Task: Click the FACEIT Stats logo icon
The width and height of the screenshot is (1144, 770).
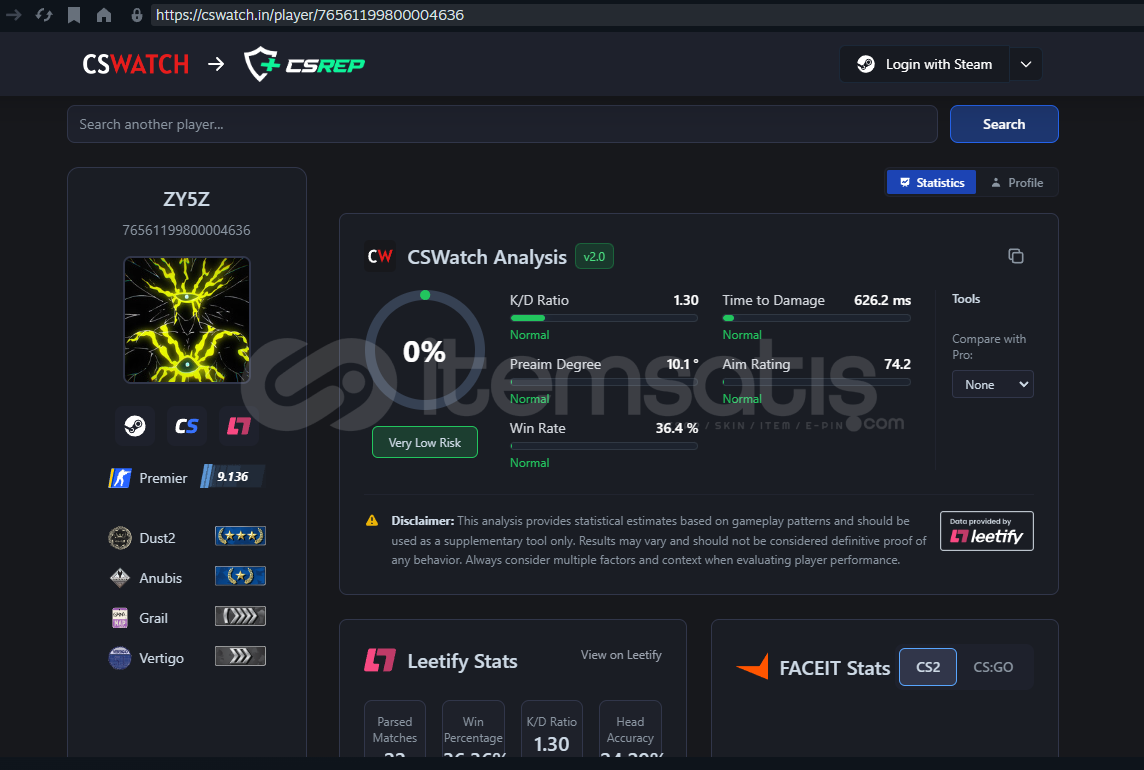Action: click(x=753, y=667)
